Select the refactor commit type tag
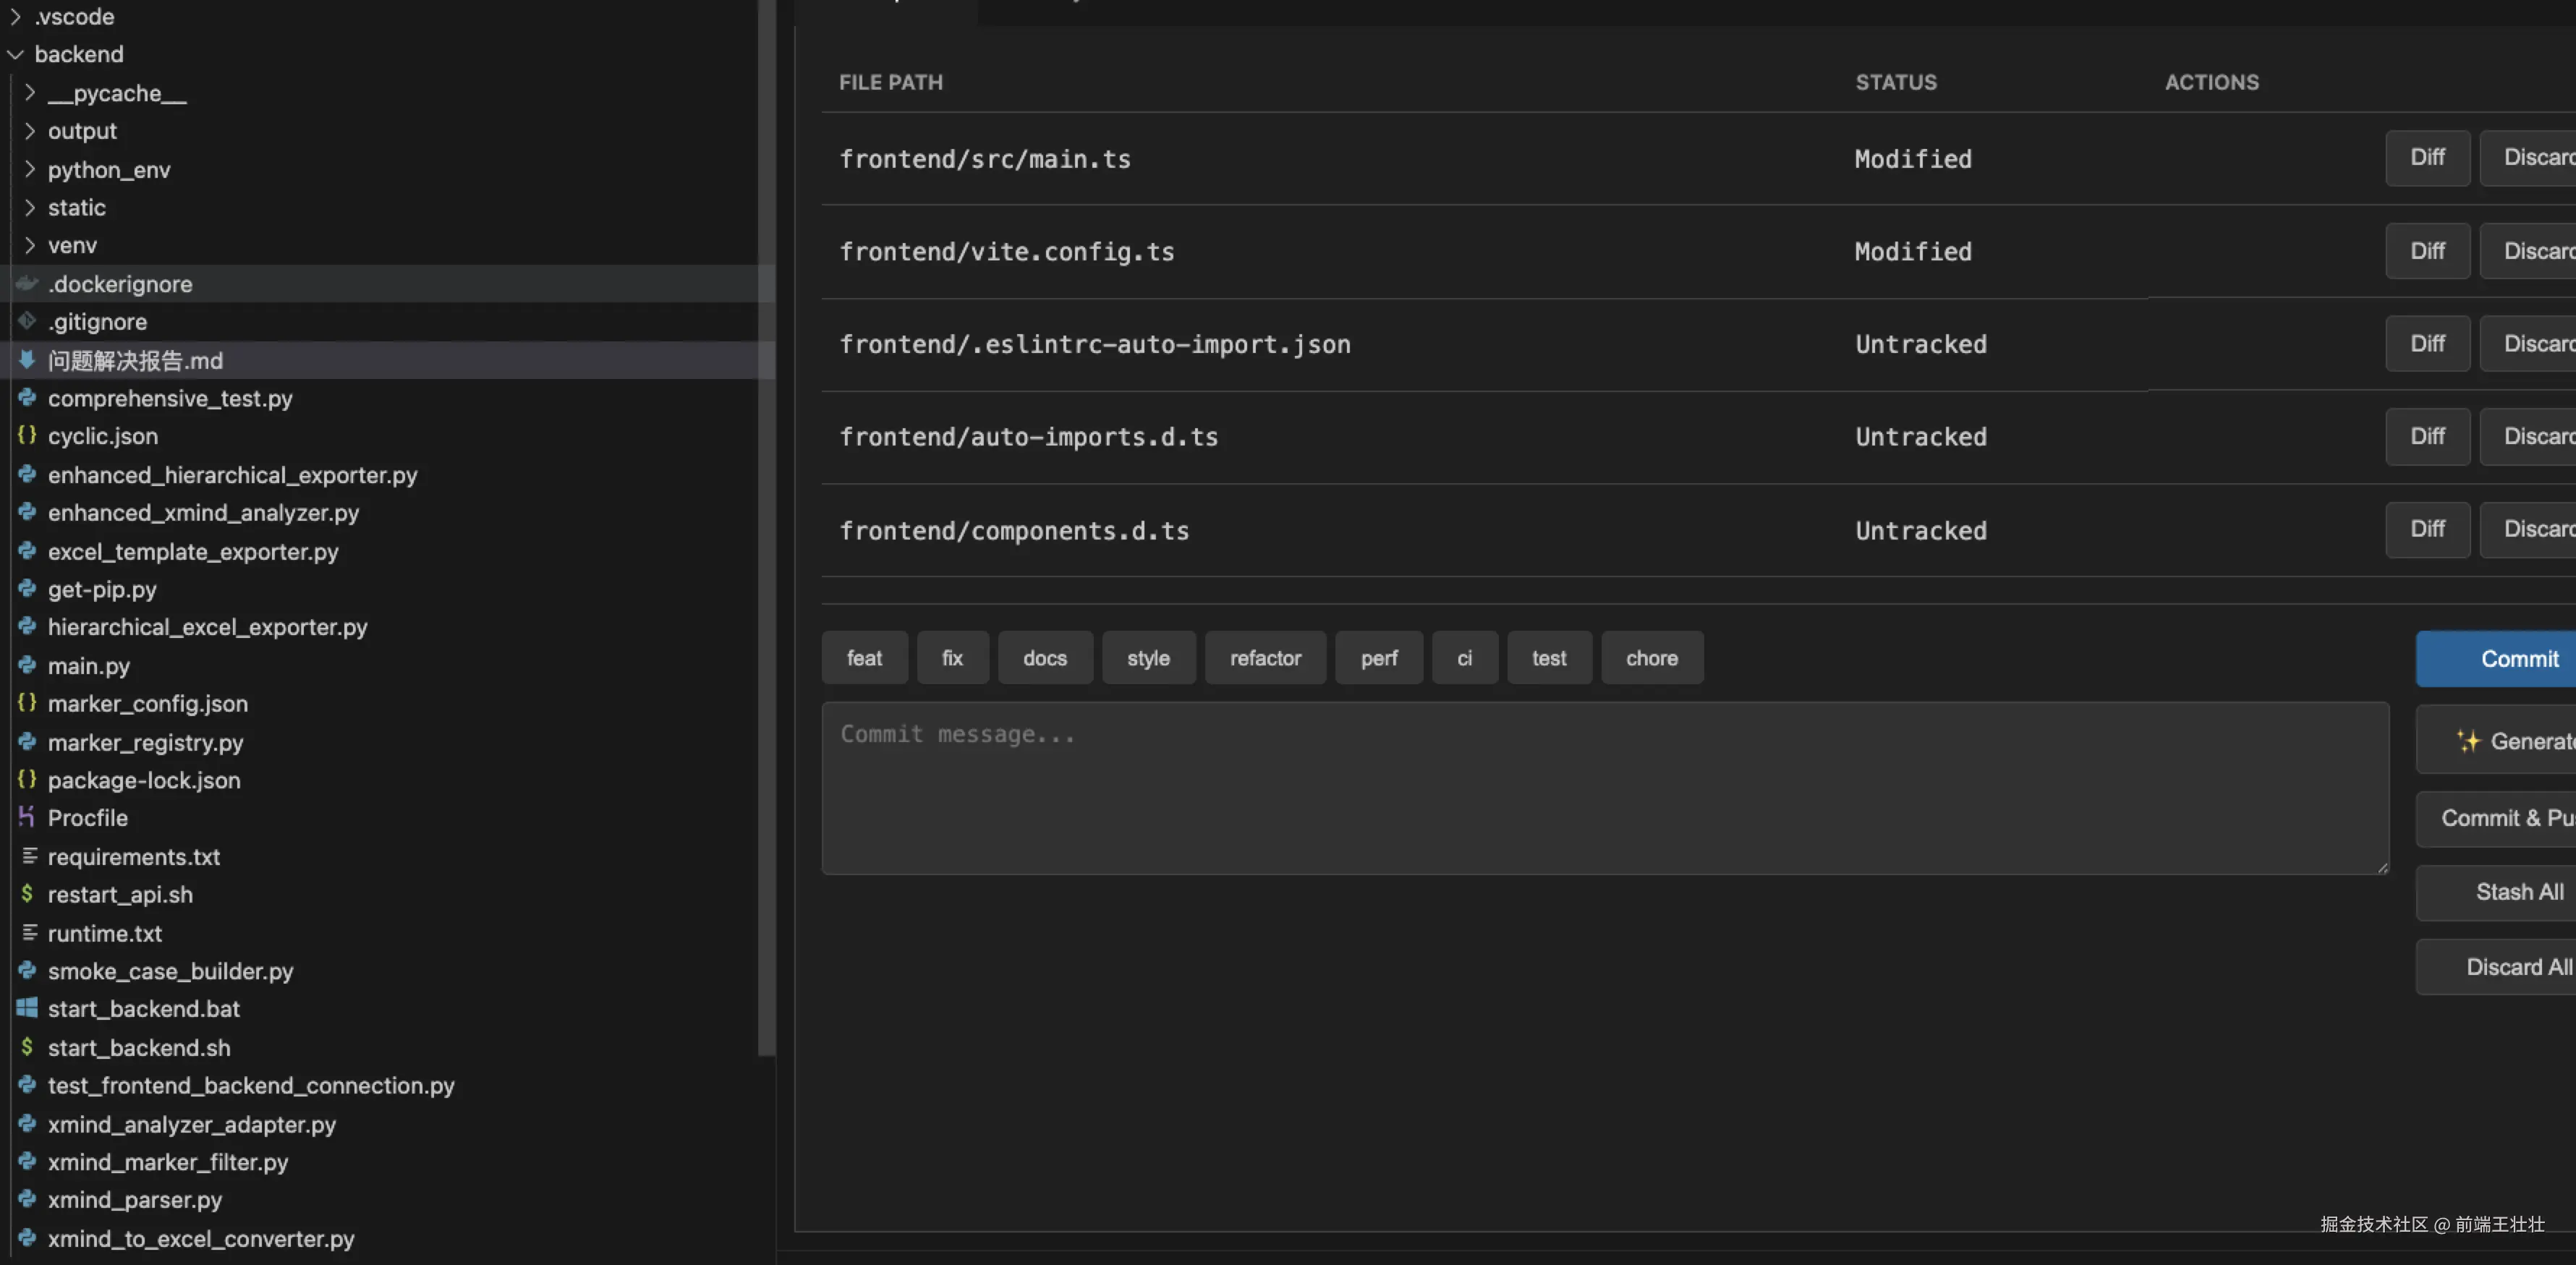Viewport: 2576px width, 1265px height. click(1265, 658)
